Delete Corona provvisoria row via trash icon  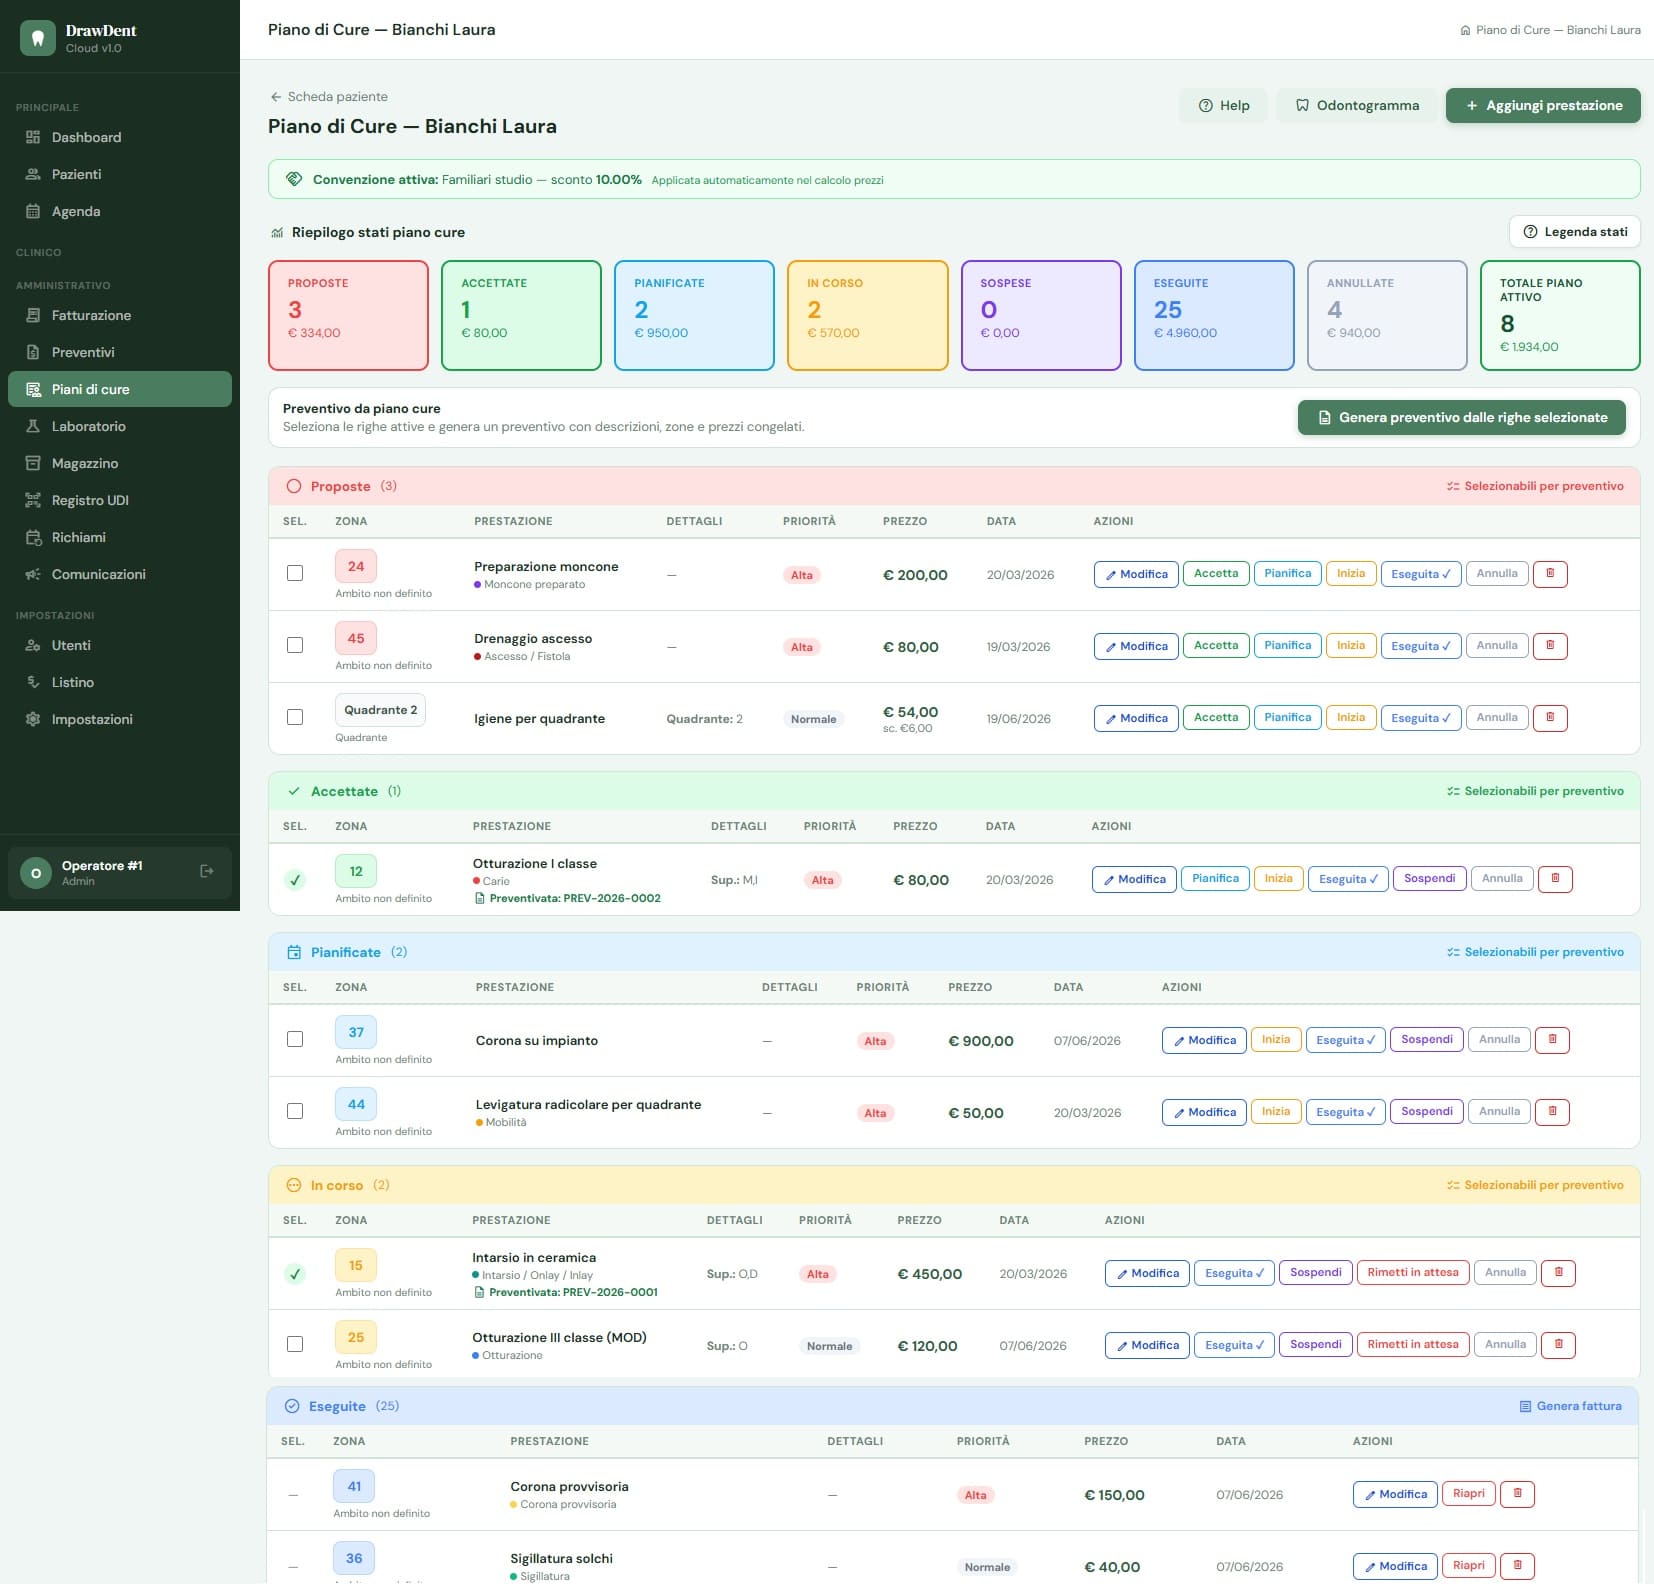tap(1517, 1494)
